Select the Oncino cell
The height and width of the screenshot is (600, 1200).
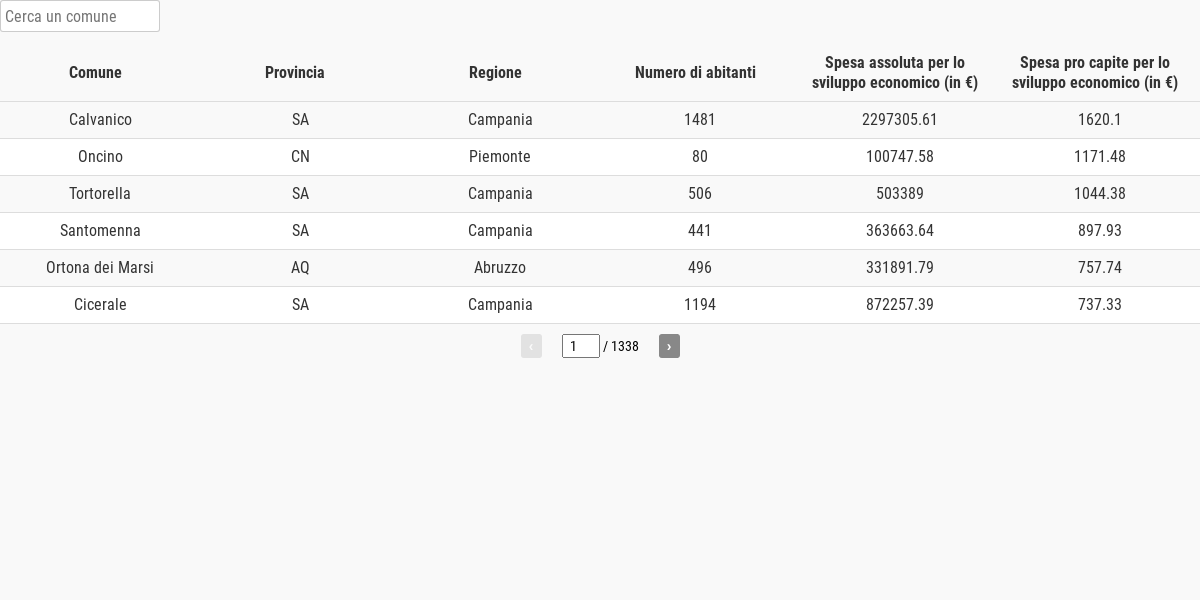[100, 157]
